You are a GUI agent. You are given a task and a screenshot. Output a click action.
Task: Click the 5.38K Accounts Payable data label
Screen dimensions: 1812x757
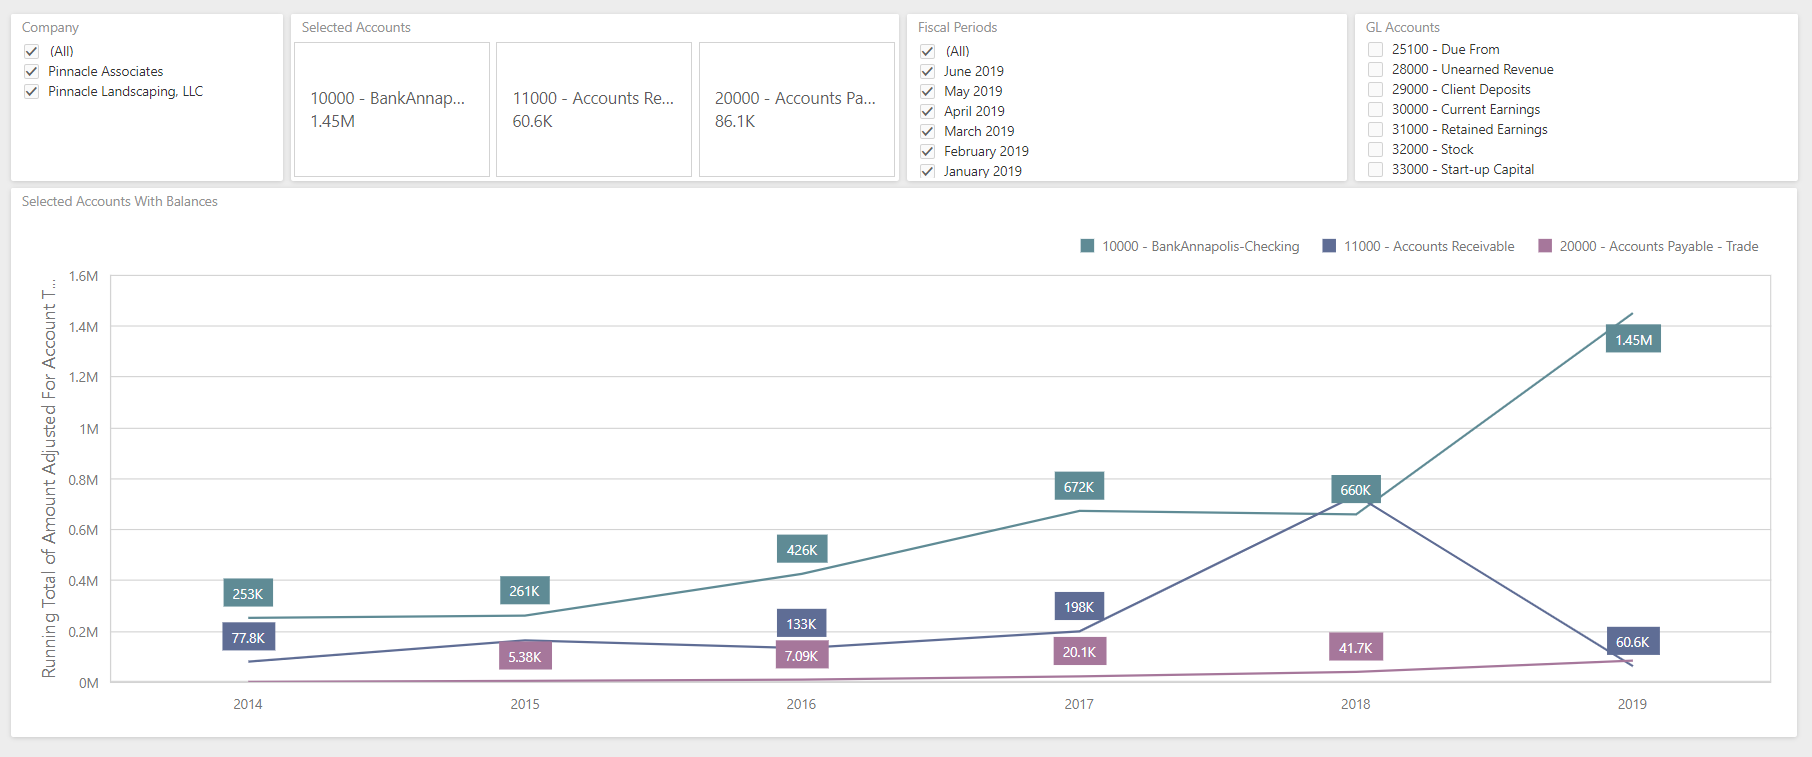[x=525, y=657]
